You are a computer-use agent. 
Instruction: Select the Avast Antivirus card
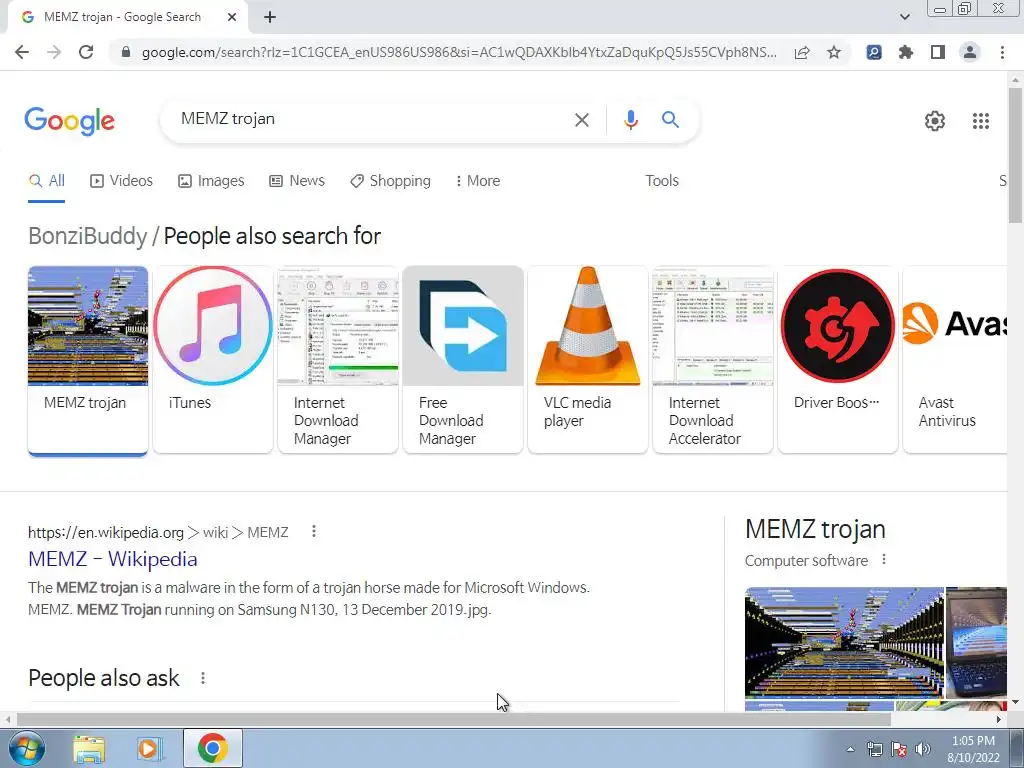pos(955,359)
